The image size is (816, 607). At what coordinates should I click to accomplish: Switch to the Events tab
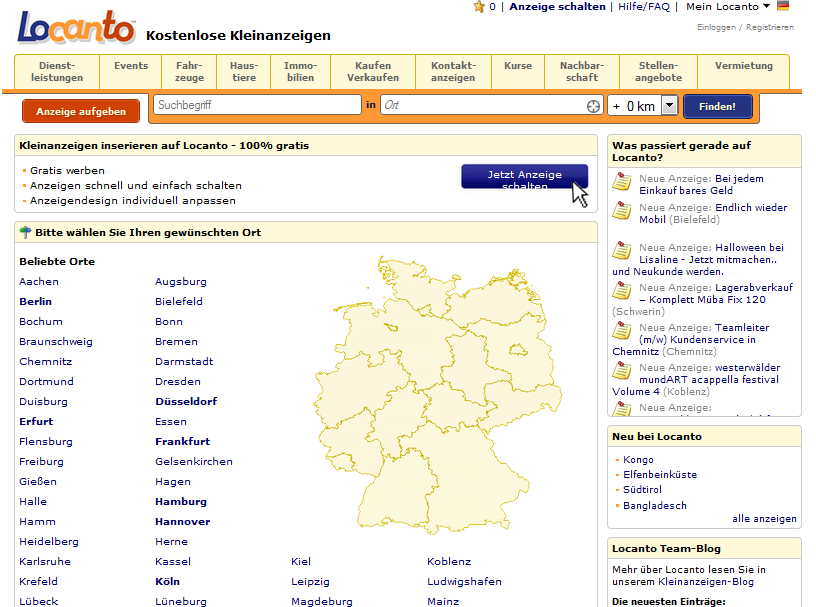131,72
